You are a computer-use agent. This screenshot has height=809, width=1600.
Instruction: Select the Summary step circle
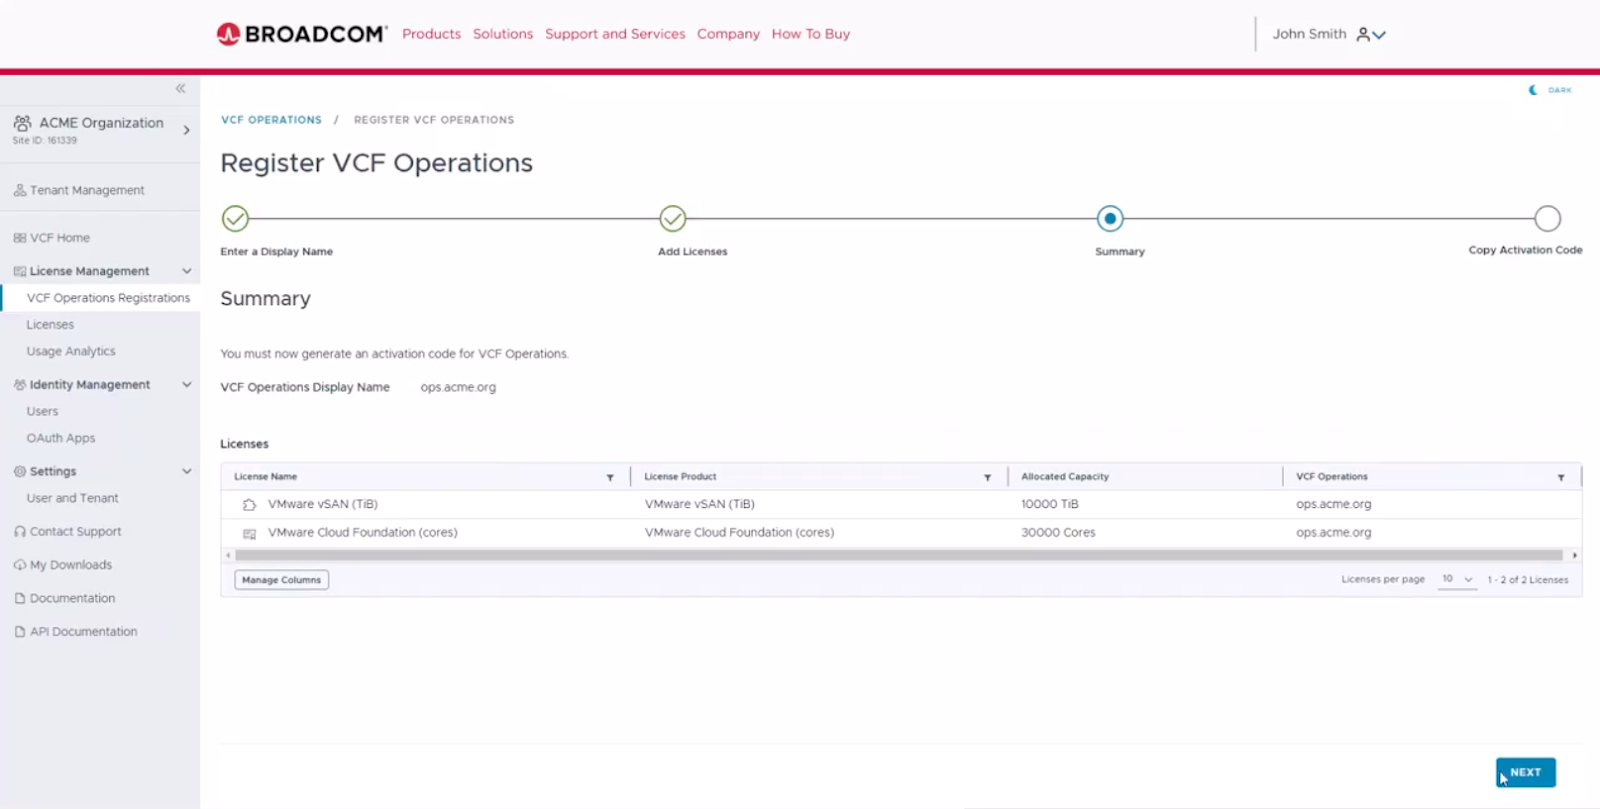pos(1110,218)
